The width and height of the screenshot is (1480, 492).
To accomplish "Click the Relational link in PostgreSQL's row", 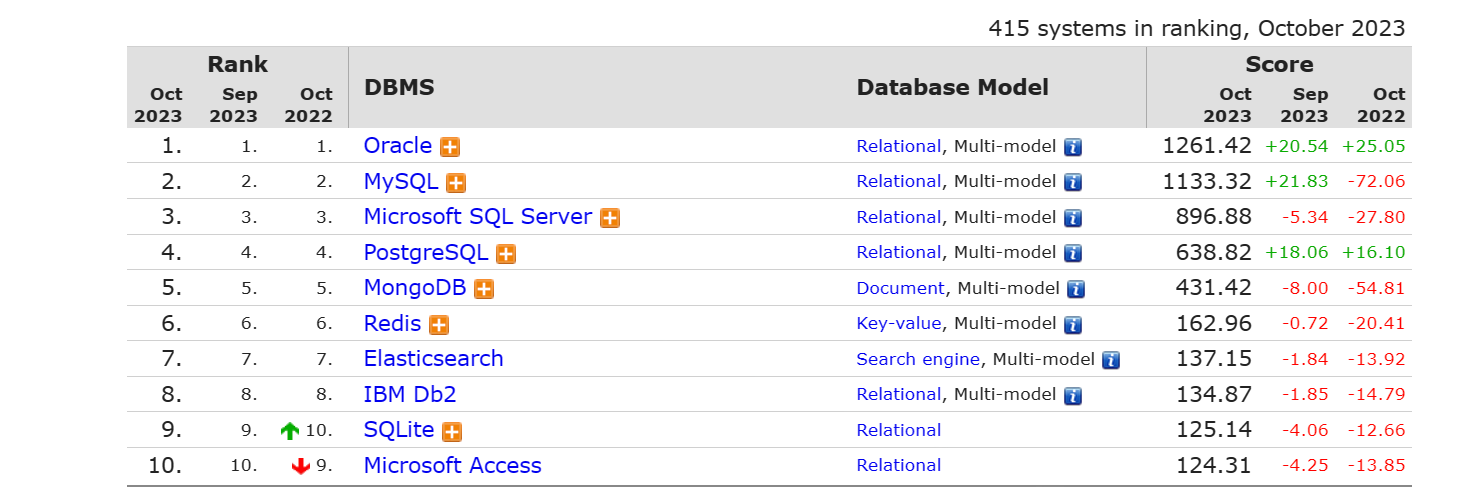I will (x=899, y=253).
